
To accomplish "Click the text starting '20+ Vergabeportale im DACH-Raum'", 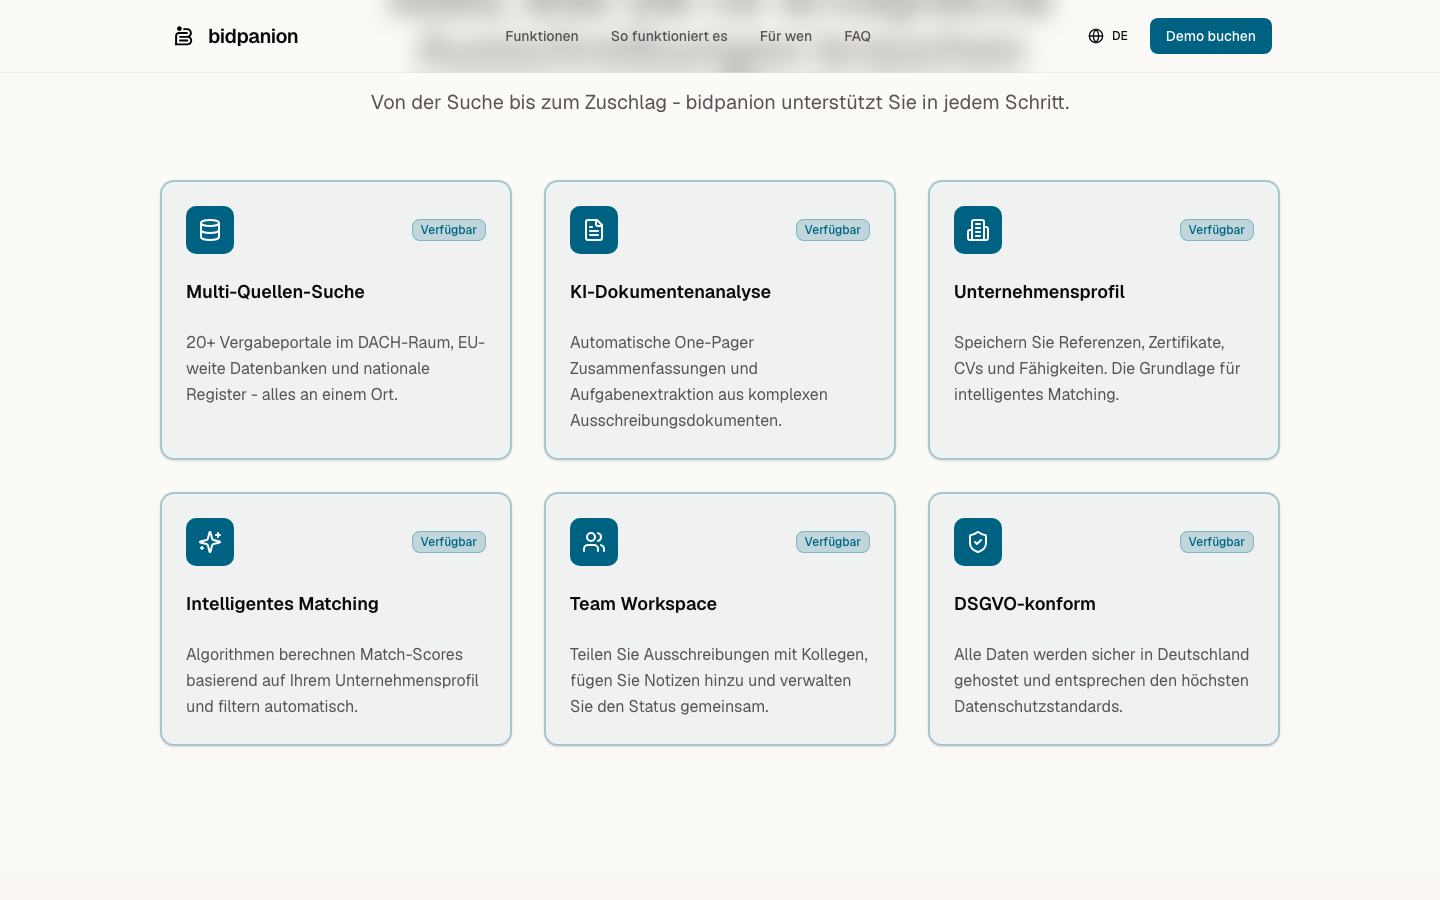I will point(336,368).
